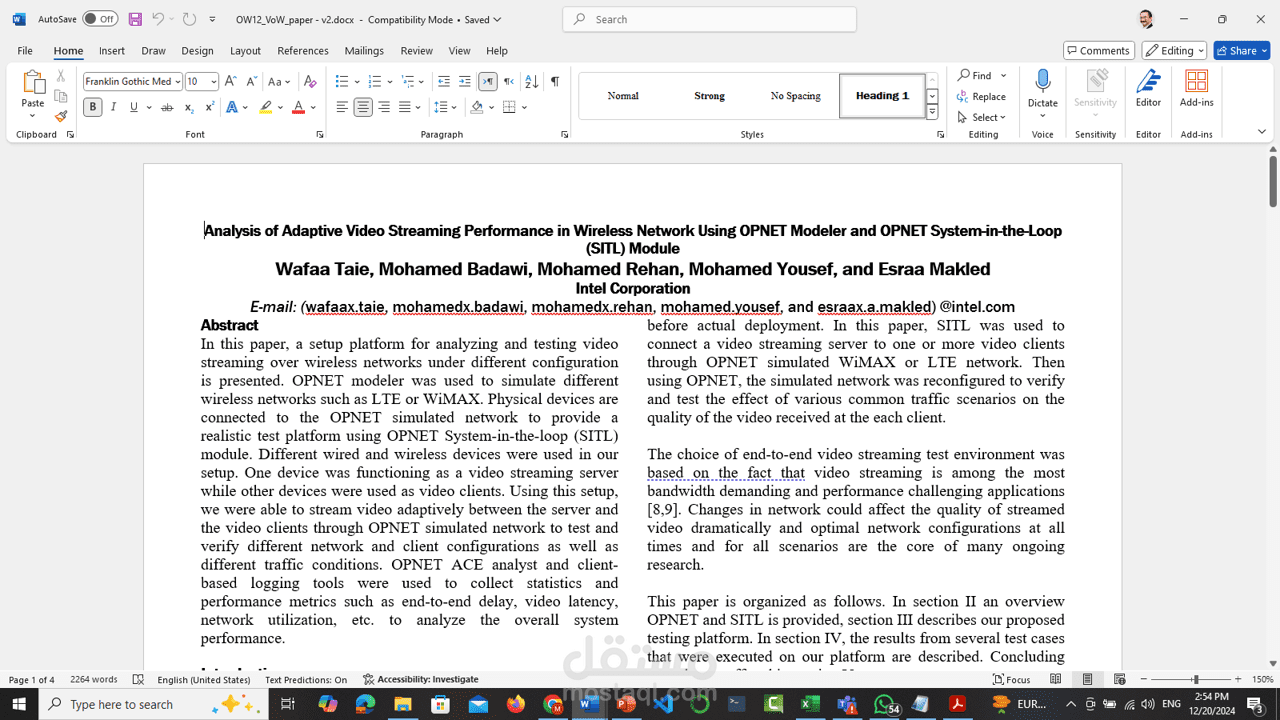Screen dimensions: 1280x720
Task: Open the Select dropdown in Editing group
Action: (x=981, y=117)
